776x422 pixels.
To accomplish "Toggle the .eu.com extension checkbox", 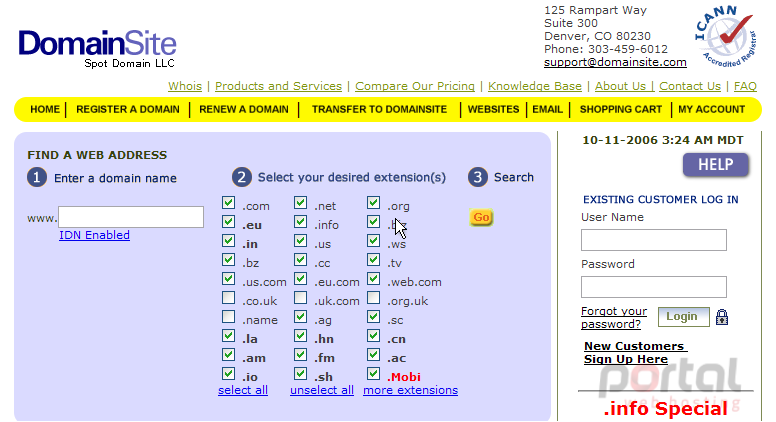I will click(x=300, y=279).
